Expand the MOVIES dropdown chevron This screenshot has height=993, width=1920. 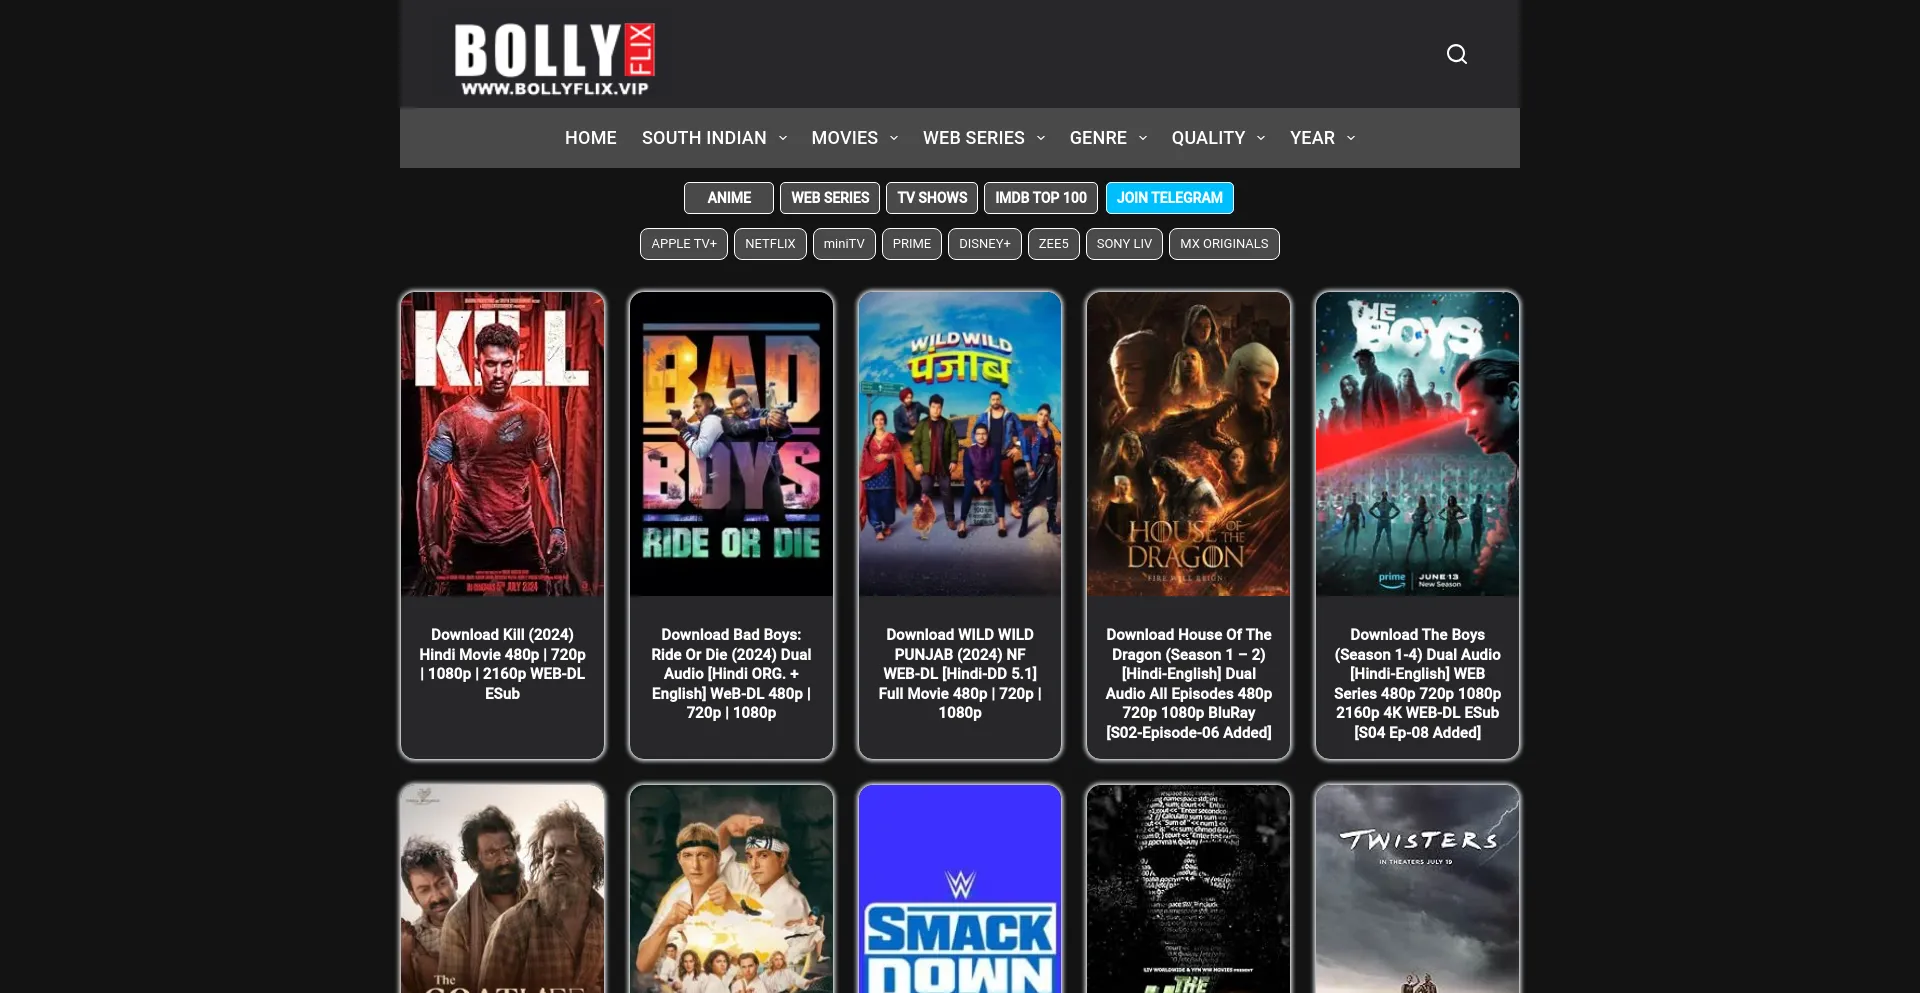pyautogui.click(x=894, y=138)
